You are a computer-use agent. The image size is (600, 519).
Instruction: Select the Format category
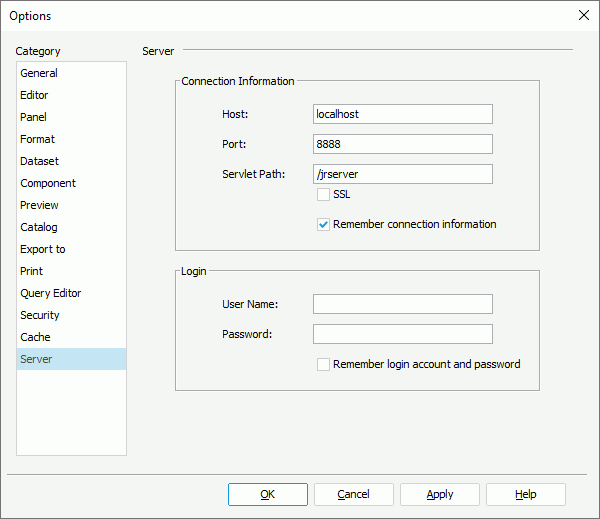click(x=71, y=139)
